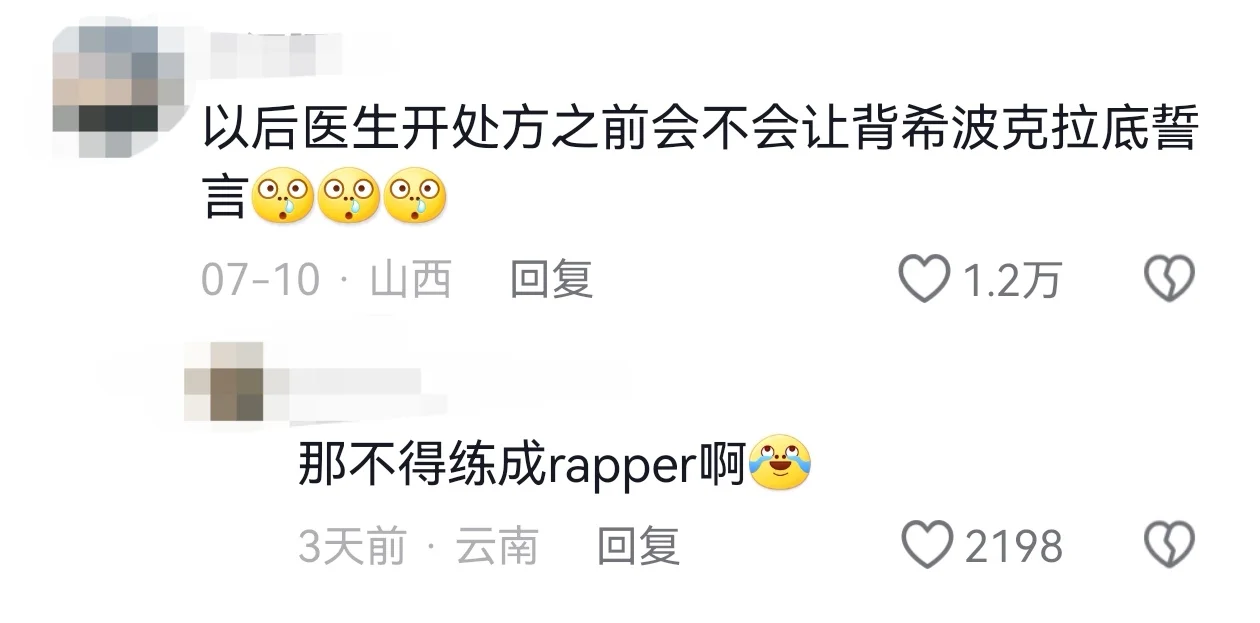Tap the broken-heart dislike on the 山西 comment
This screenshot has width=1260, height=623.
click(1169, 280)
